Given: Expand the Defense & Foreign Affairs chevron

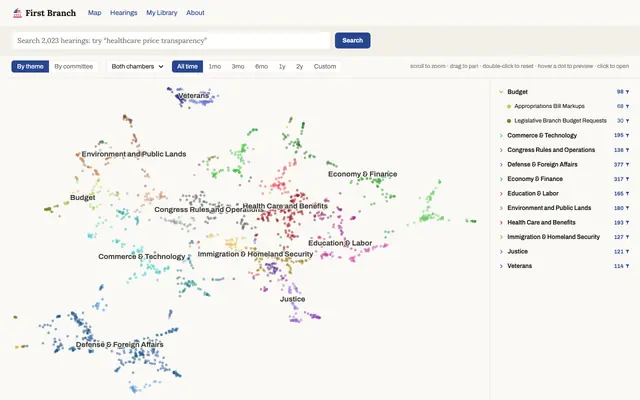Looking at the screenshot, I should click(501, 164).
